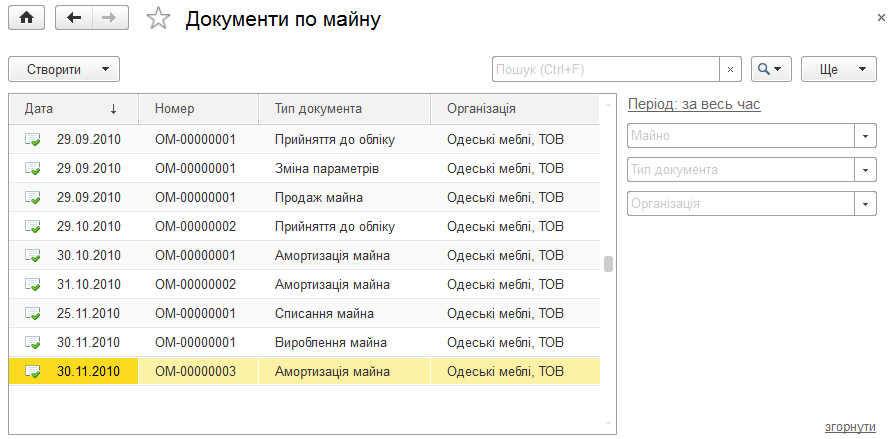
Task: Click into the Тип документа filter field
Action: [741, 170]
